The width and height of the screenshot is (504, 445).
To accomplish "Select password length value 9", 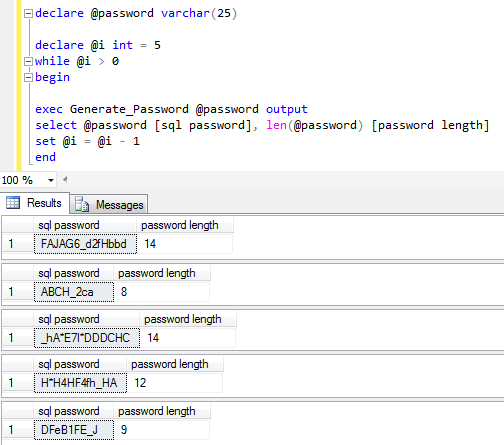I will click(x=162, y=430).
